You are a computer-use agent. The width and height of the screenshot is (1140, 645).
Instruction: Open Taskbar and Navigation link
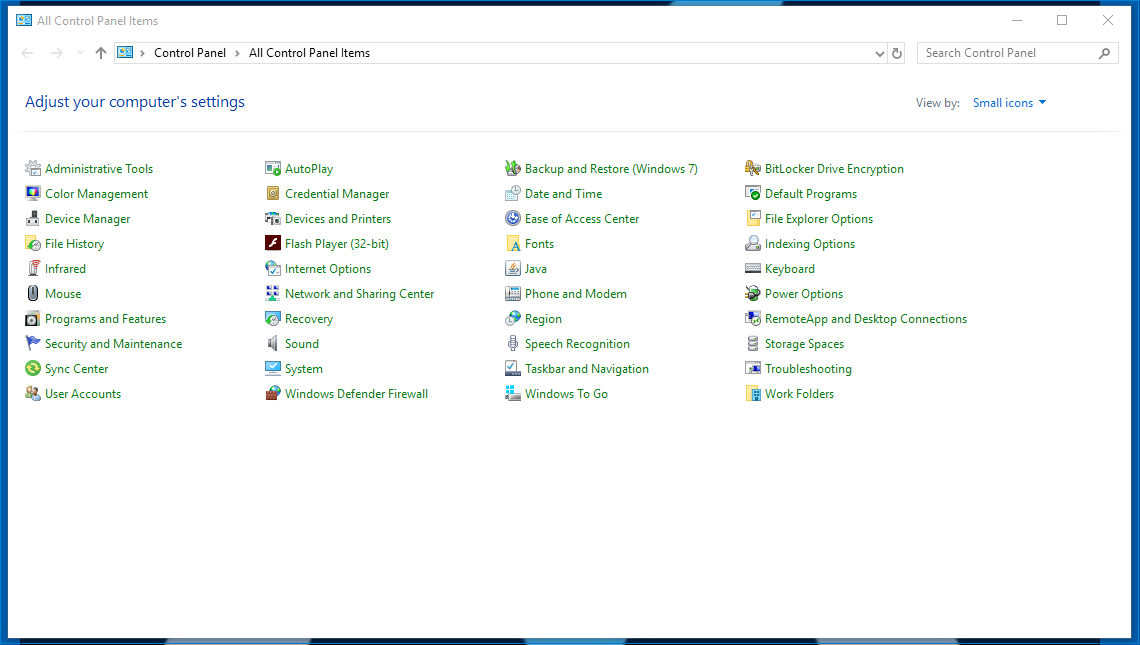[x=587, y=369]
